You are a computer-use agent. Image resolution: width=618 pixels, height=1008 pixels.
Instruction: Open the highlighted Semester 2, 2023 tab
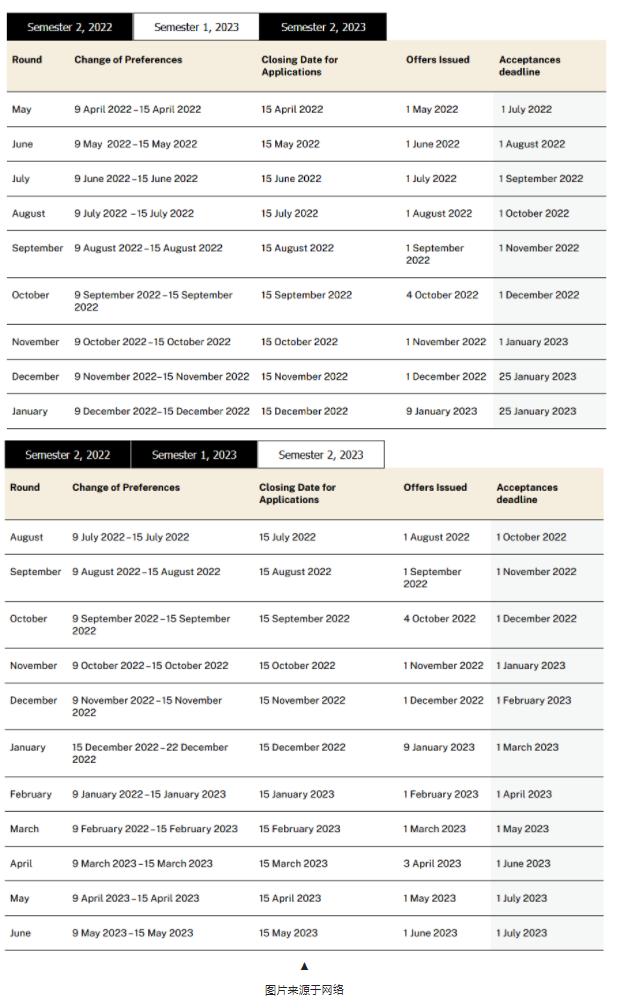tap(320, 455)
